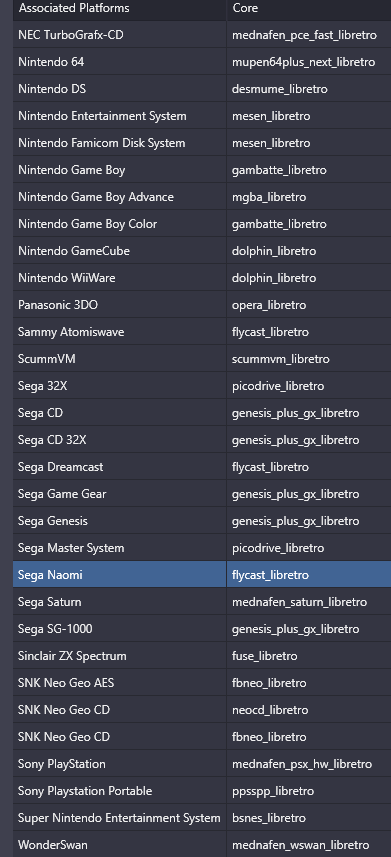Select the Nintendo 64 platform cell
391x857 pixels.
click(120, 62)
